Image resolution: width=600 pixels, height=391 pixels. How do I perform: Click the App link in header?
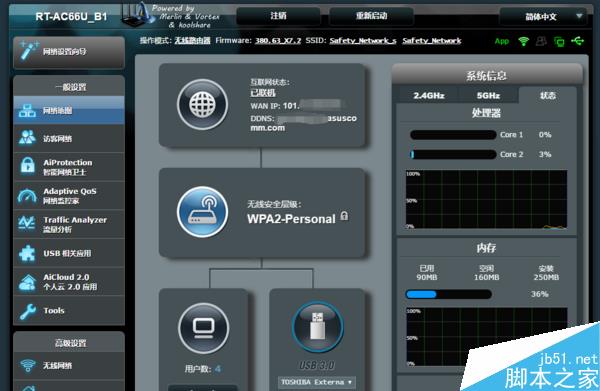(x=502, y=41)
